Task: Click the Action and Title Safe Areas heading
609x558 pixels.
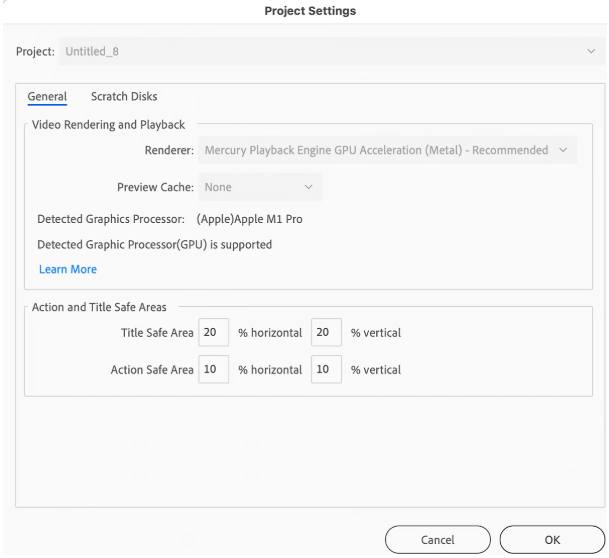Action: (99, 307)
